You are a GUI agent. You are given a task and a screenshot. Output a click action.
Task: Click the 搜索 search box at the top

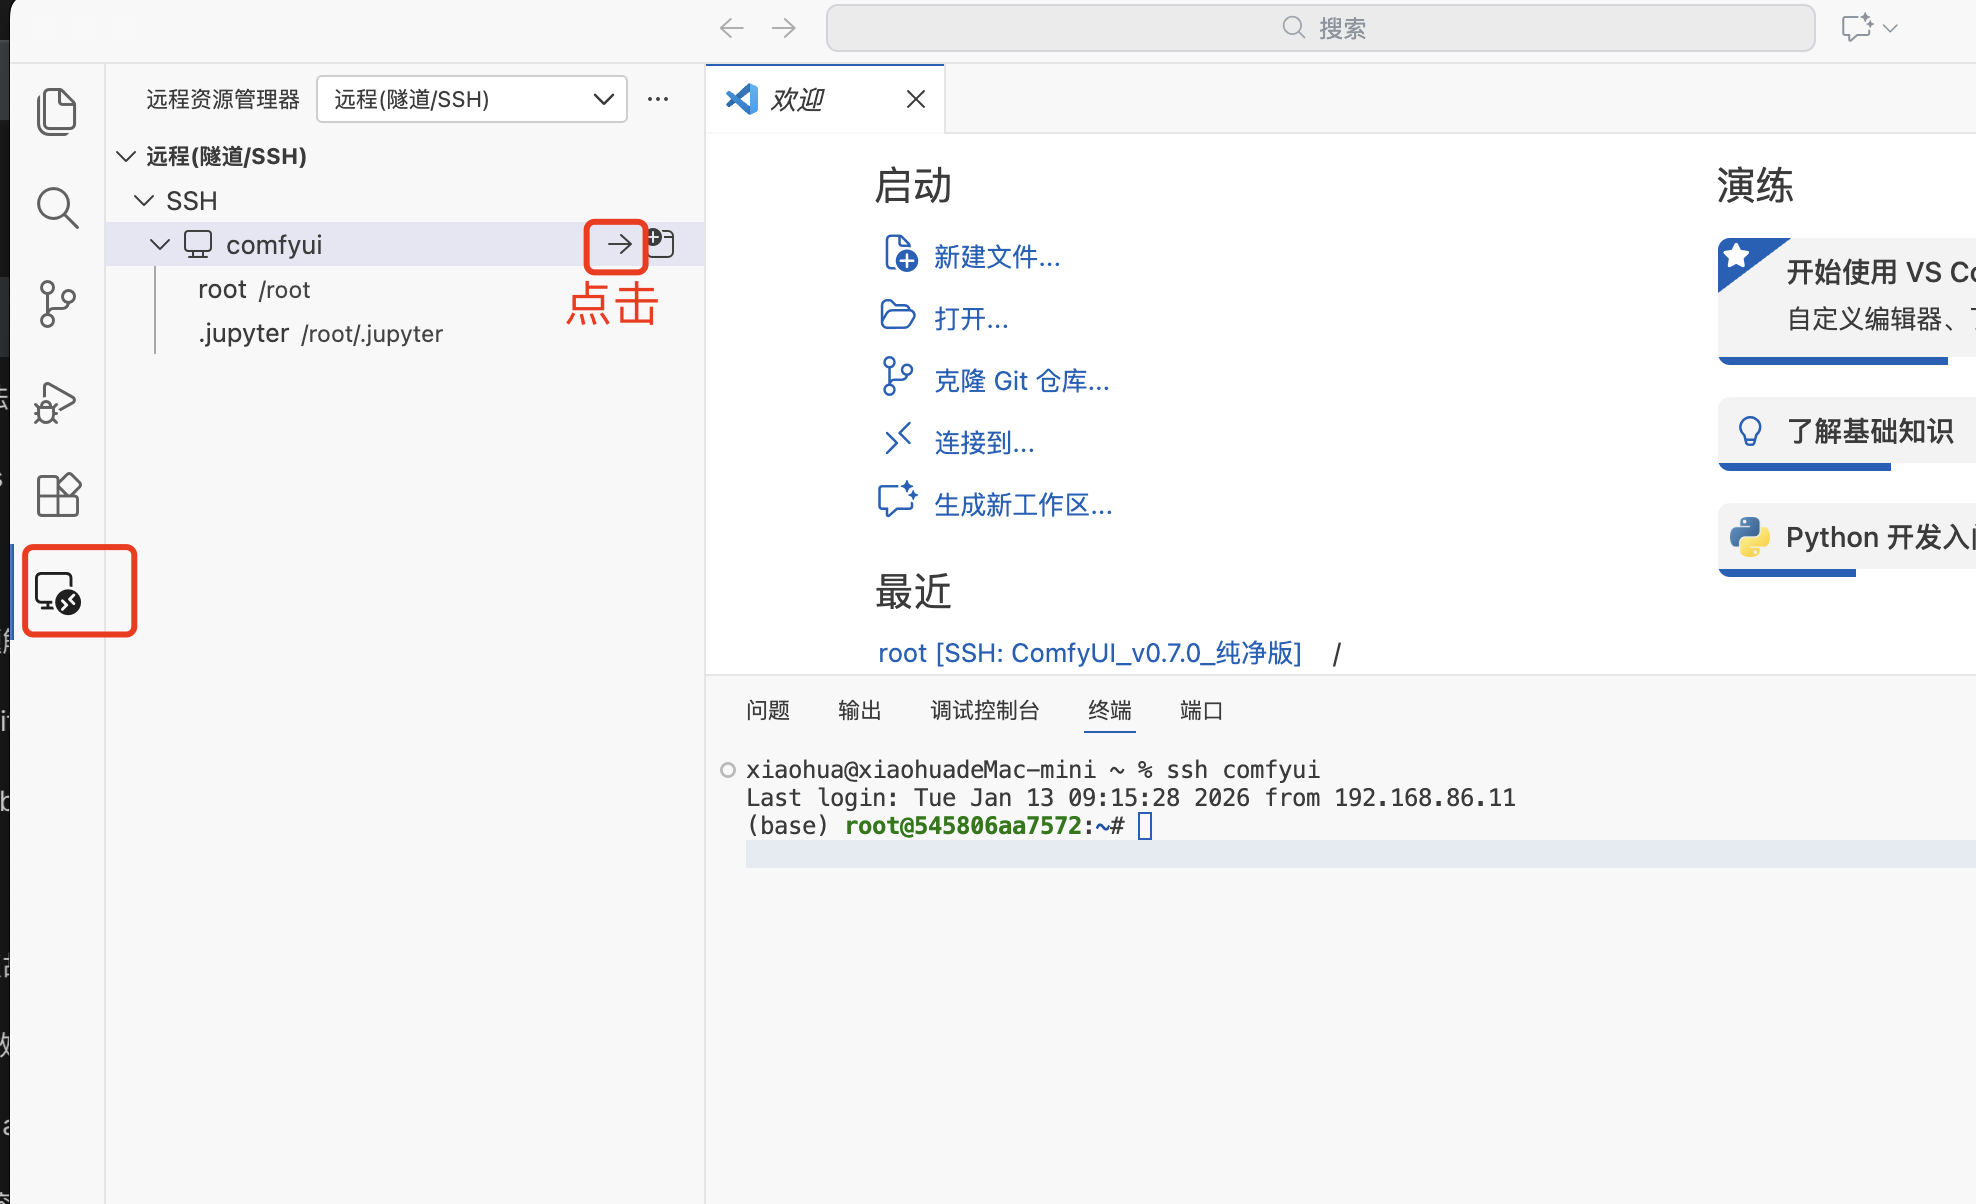point(1320,27)
